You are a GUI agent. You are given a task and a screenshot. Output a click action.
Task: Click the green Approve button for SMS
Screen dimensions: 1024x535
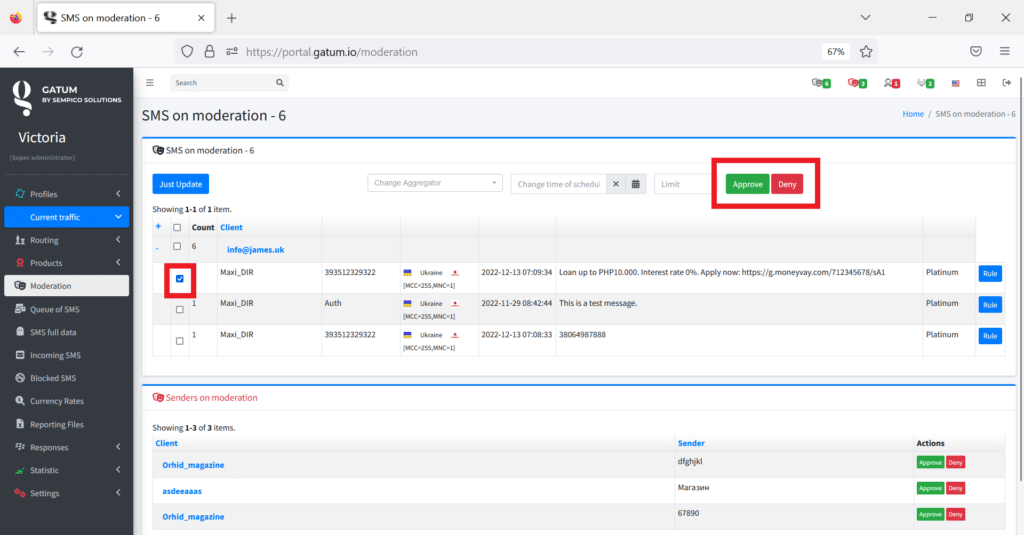click(748, 184)
